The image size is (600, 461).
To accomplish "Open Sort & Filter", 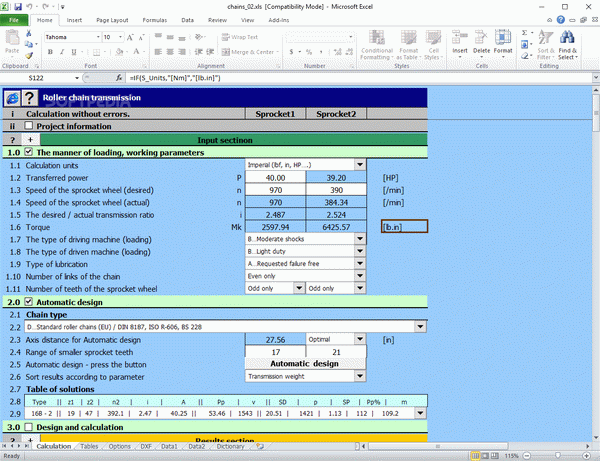I will 546,45.
